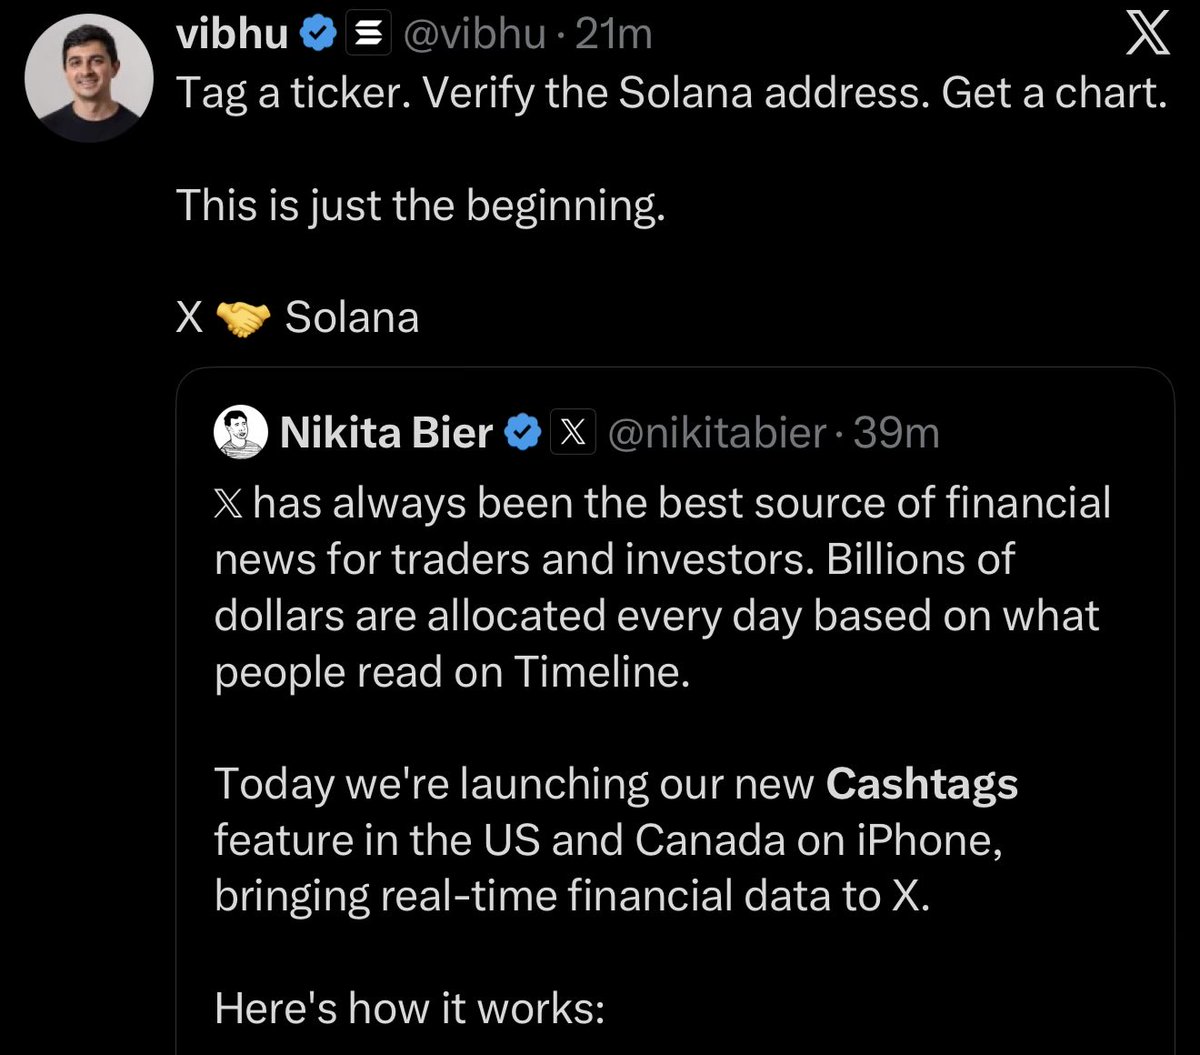Click the vibhu display name

point(231,36)
